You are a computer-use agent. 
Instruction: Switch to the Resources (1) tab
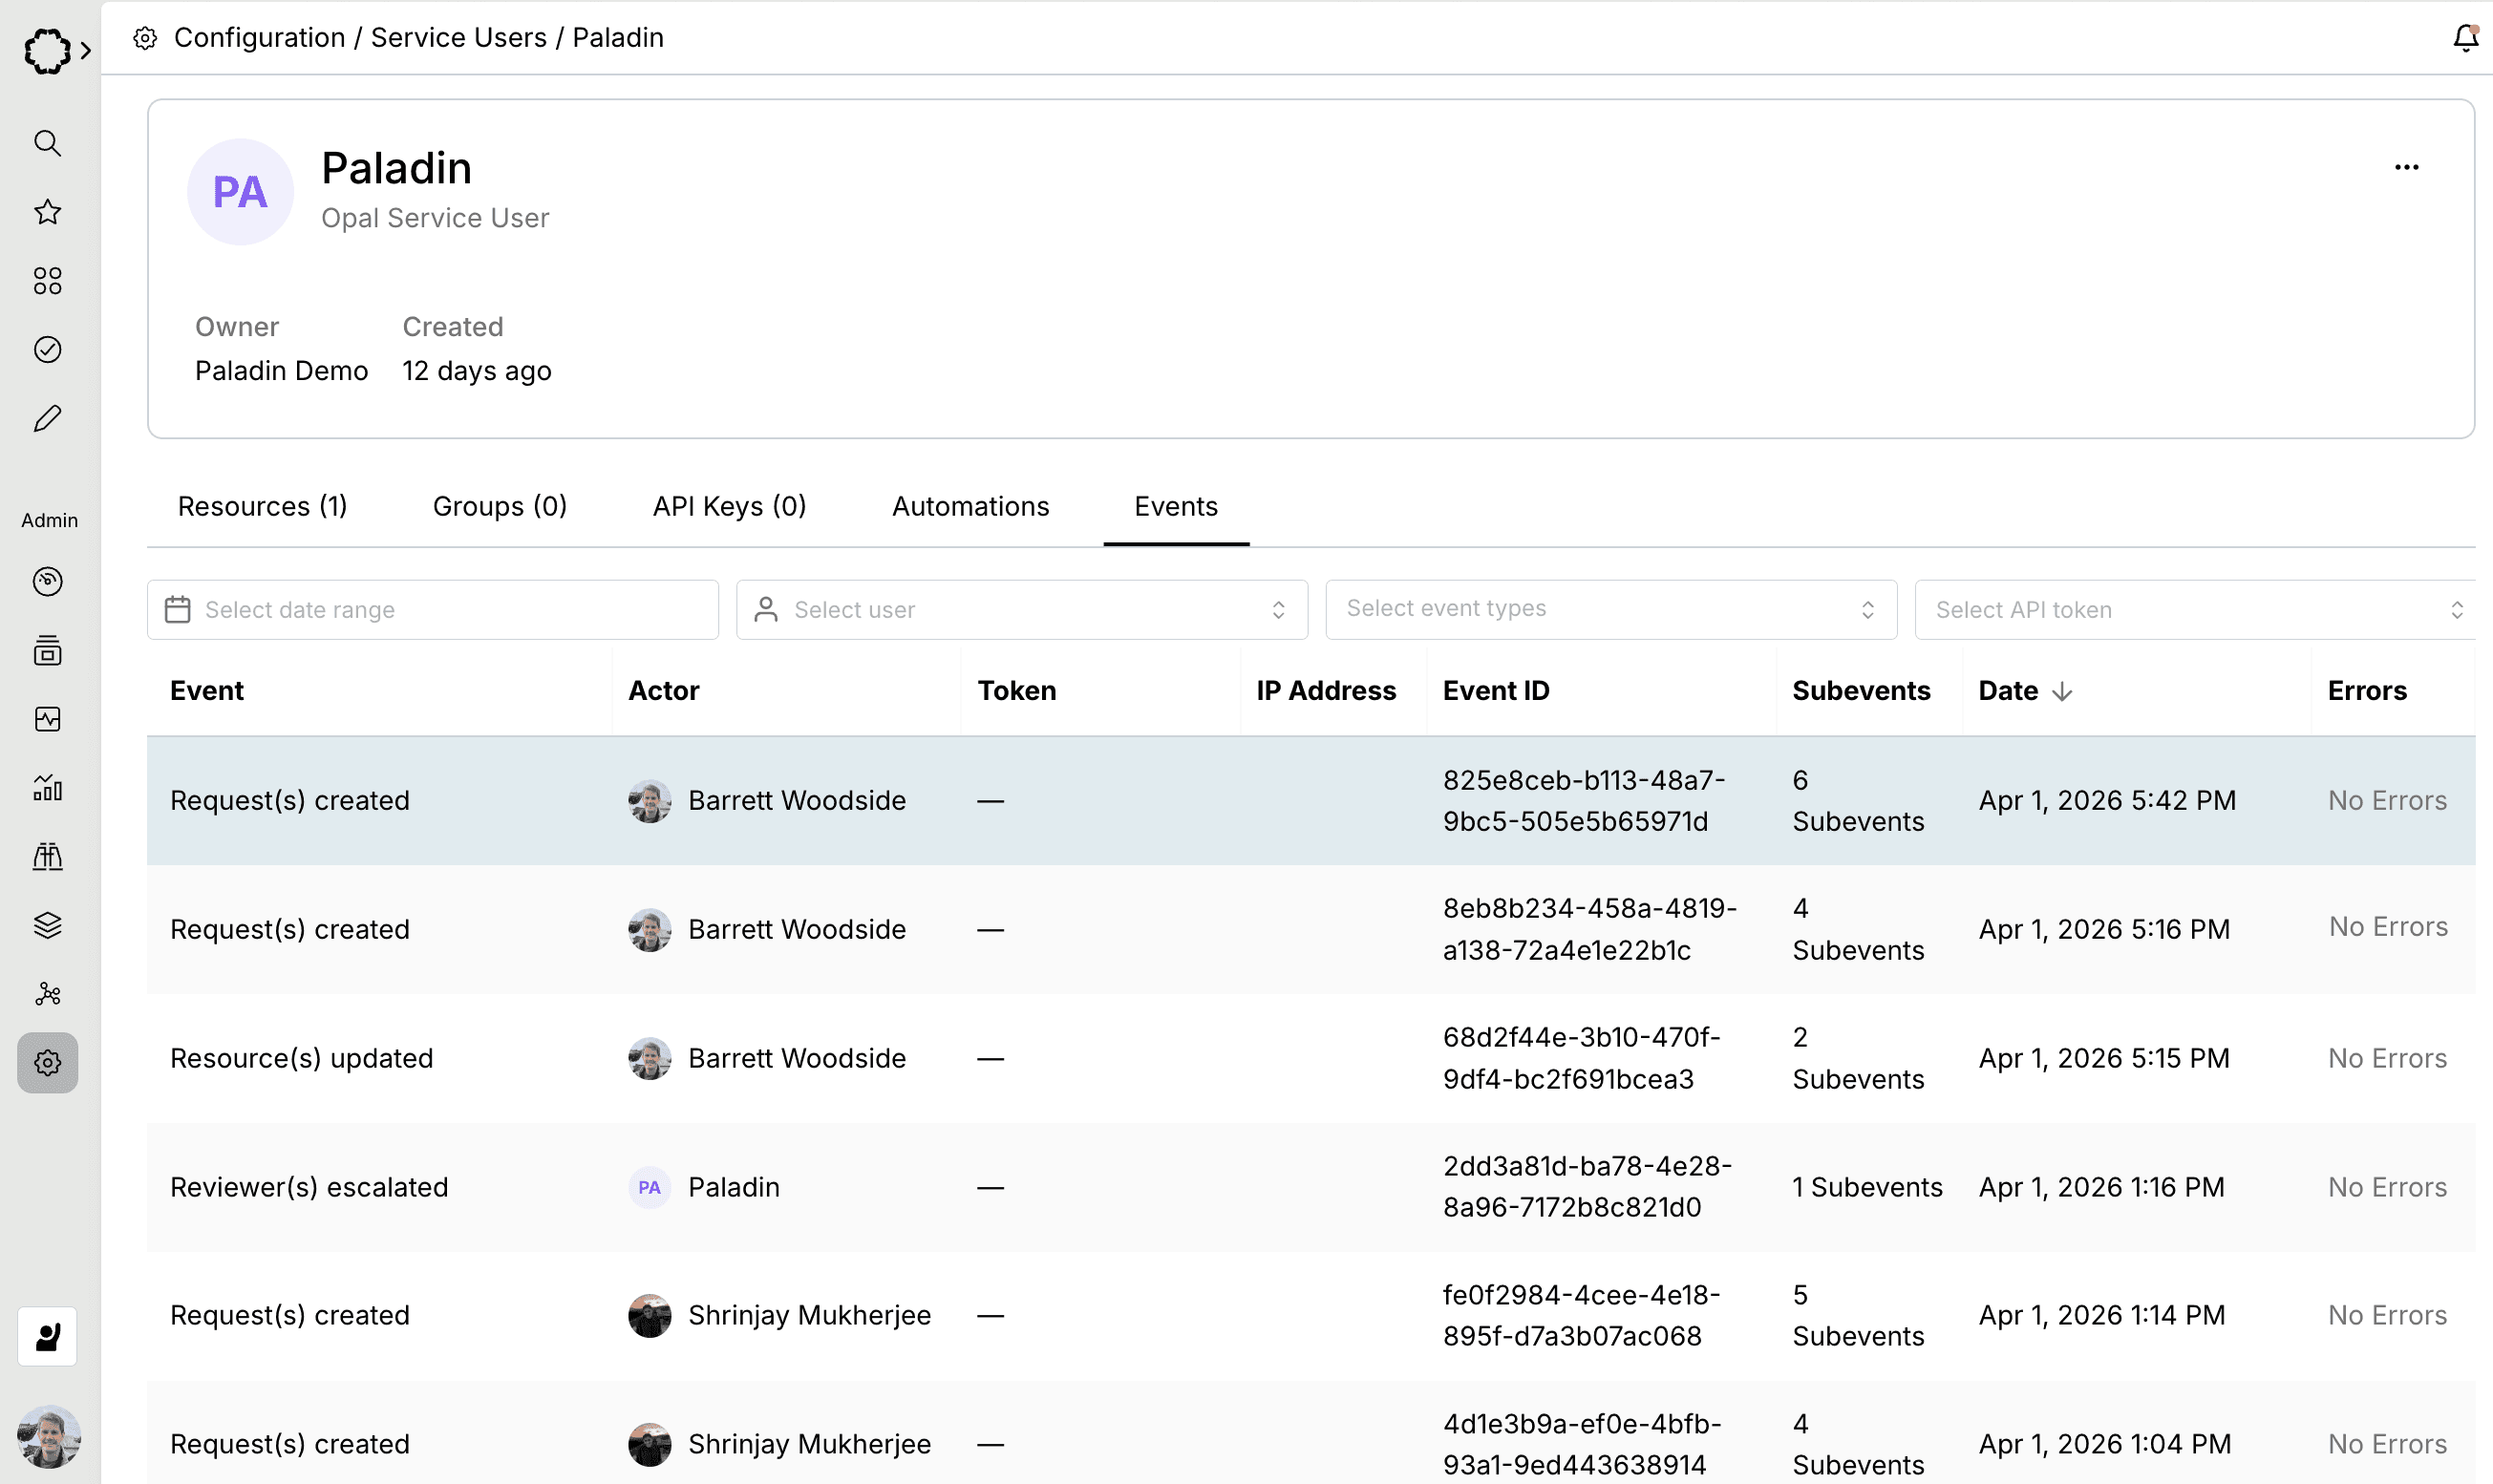[x=262, y=506]
